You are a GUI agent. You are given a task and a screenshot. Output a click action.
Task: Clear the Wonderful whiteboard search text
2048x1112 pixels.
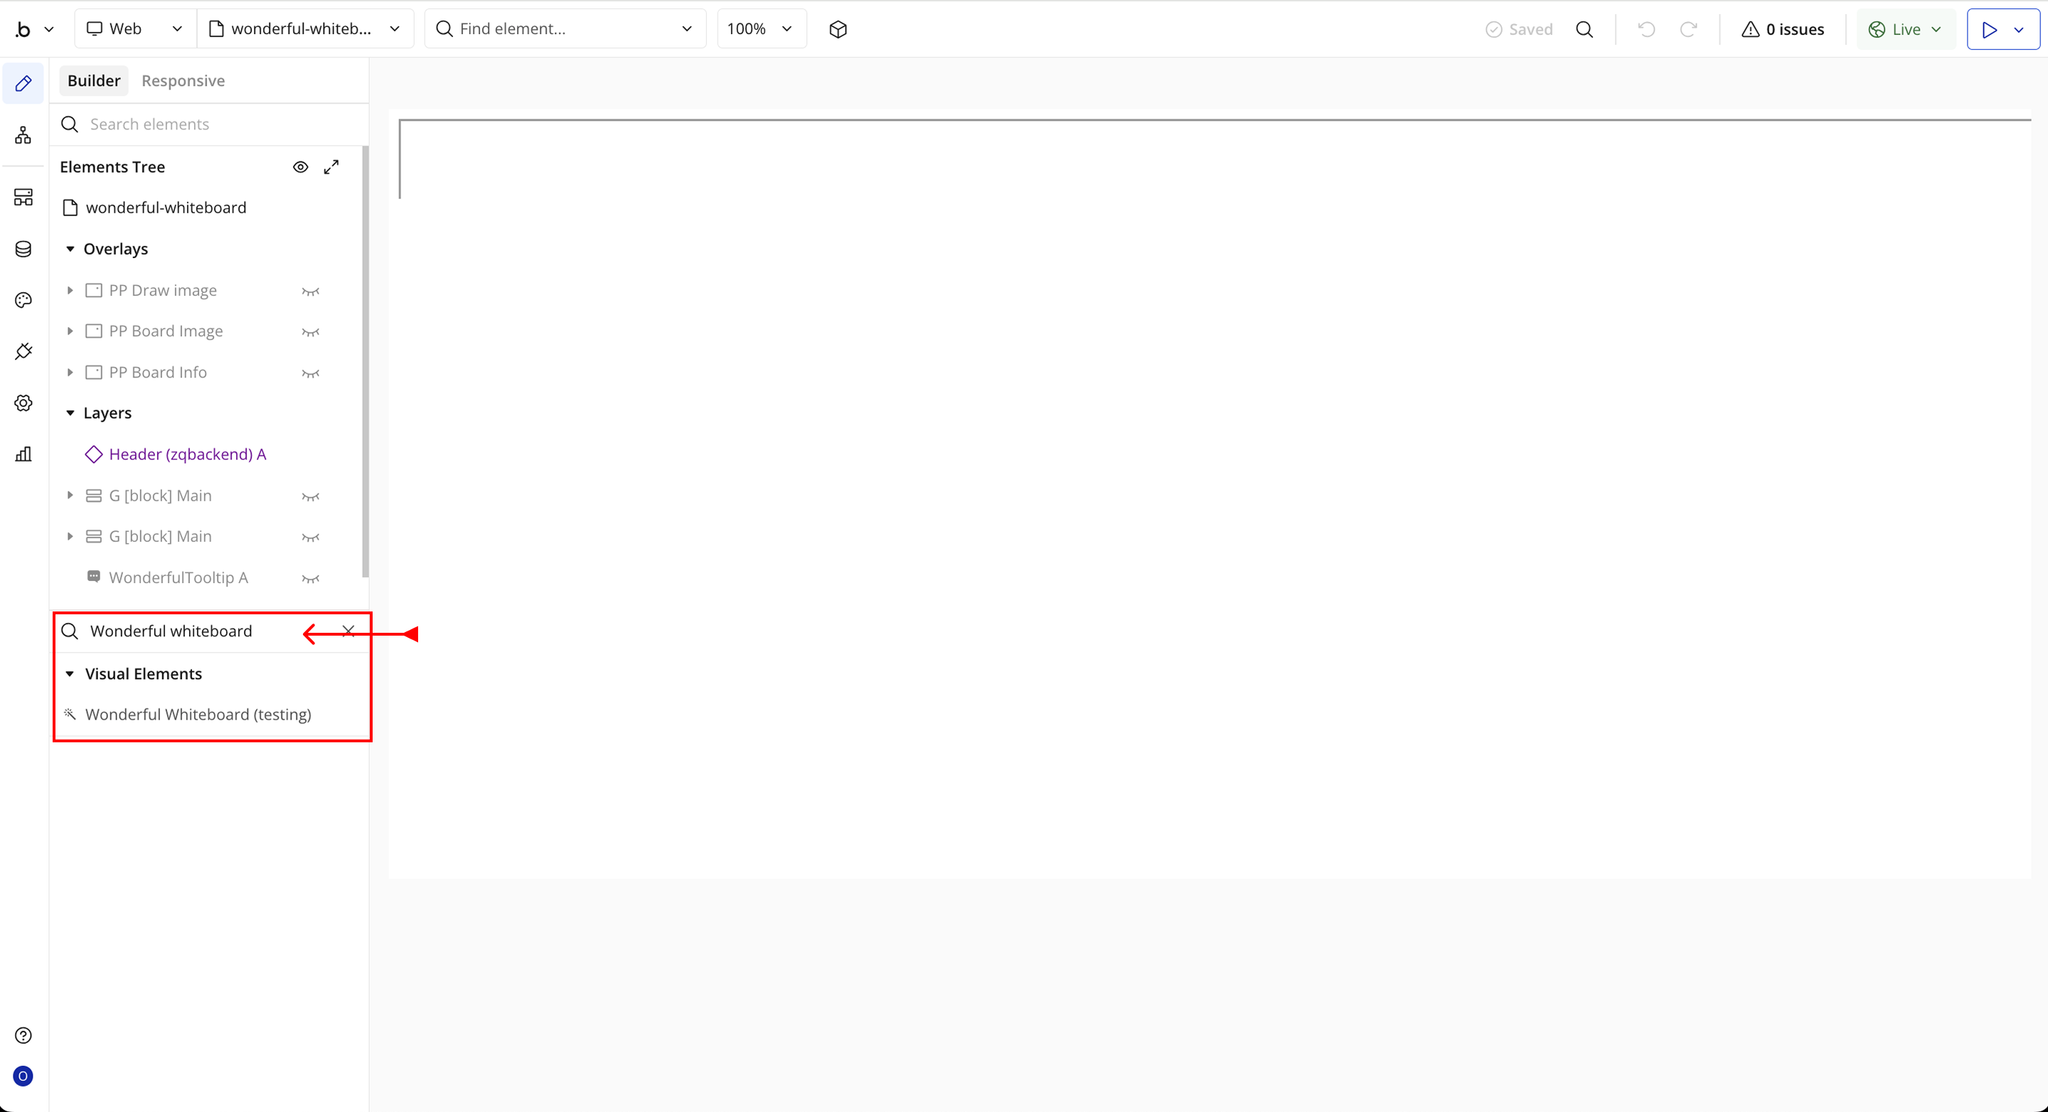(x=348, y=631)
